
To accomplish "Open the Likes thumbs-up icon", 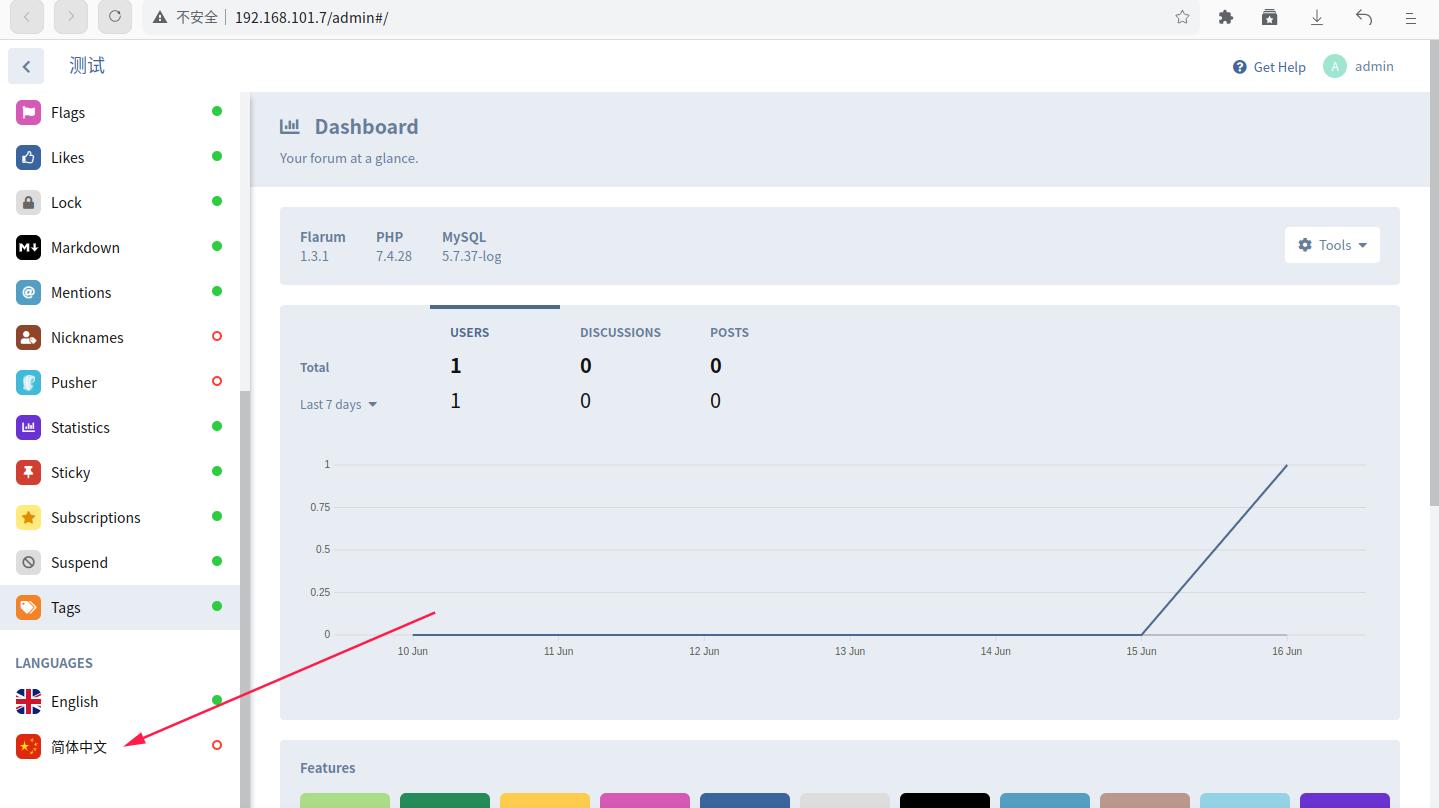I will coord(28,157).
